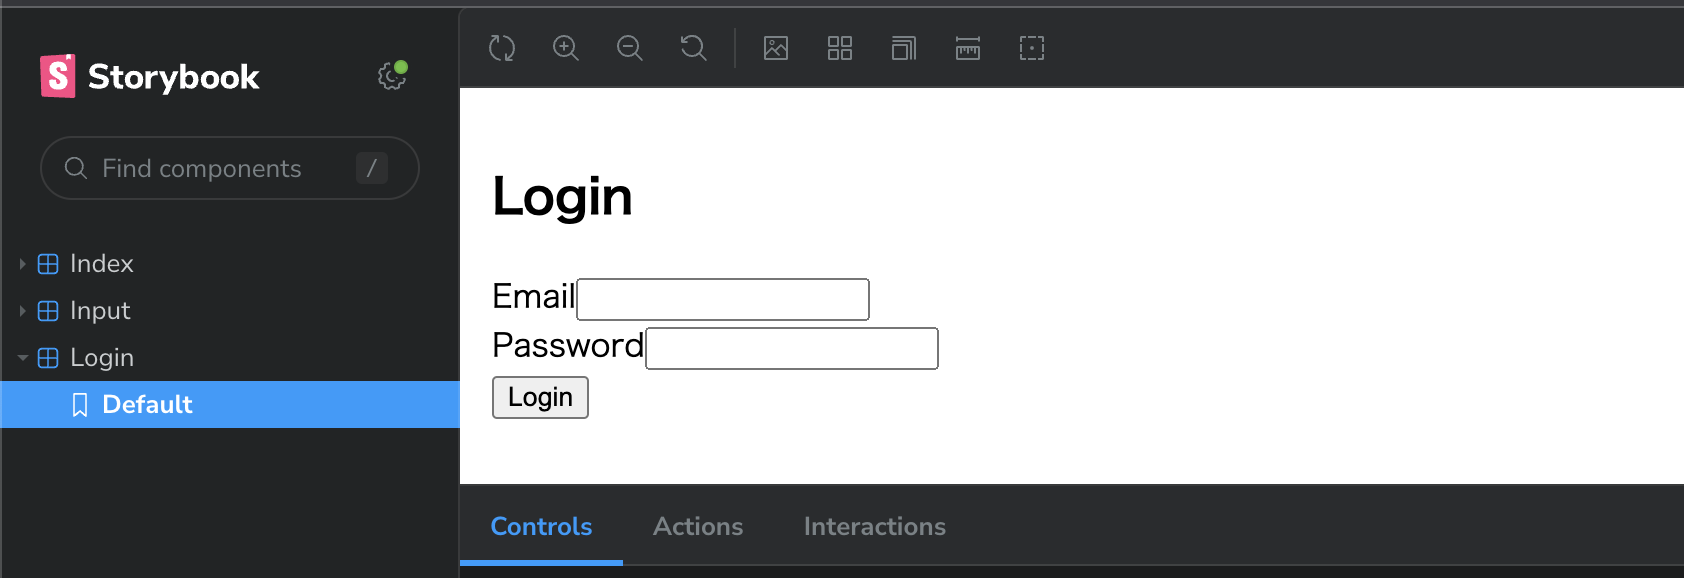
Task: Enable the measure tool
Action: [x=967, y=48]
